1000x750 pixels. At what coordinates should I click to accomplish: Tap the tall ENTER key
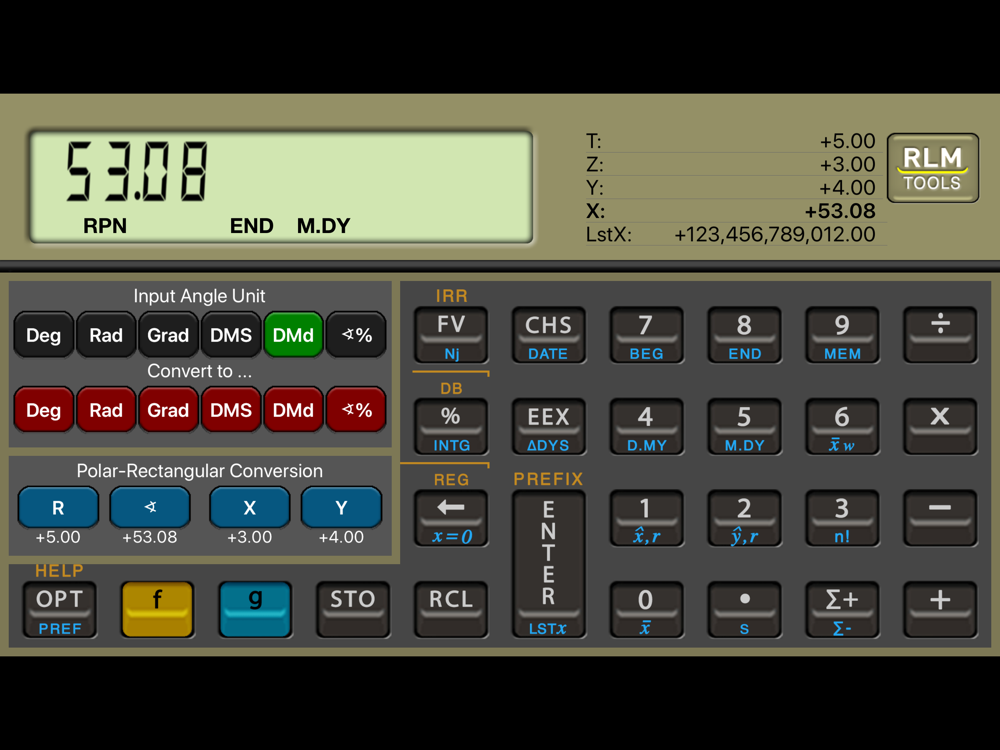[x=548, y=564]
